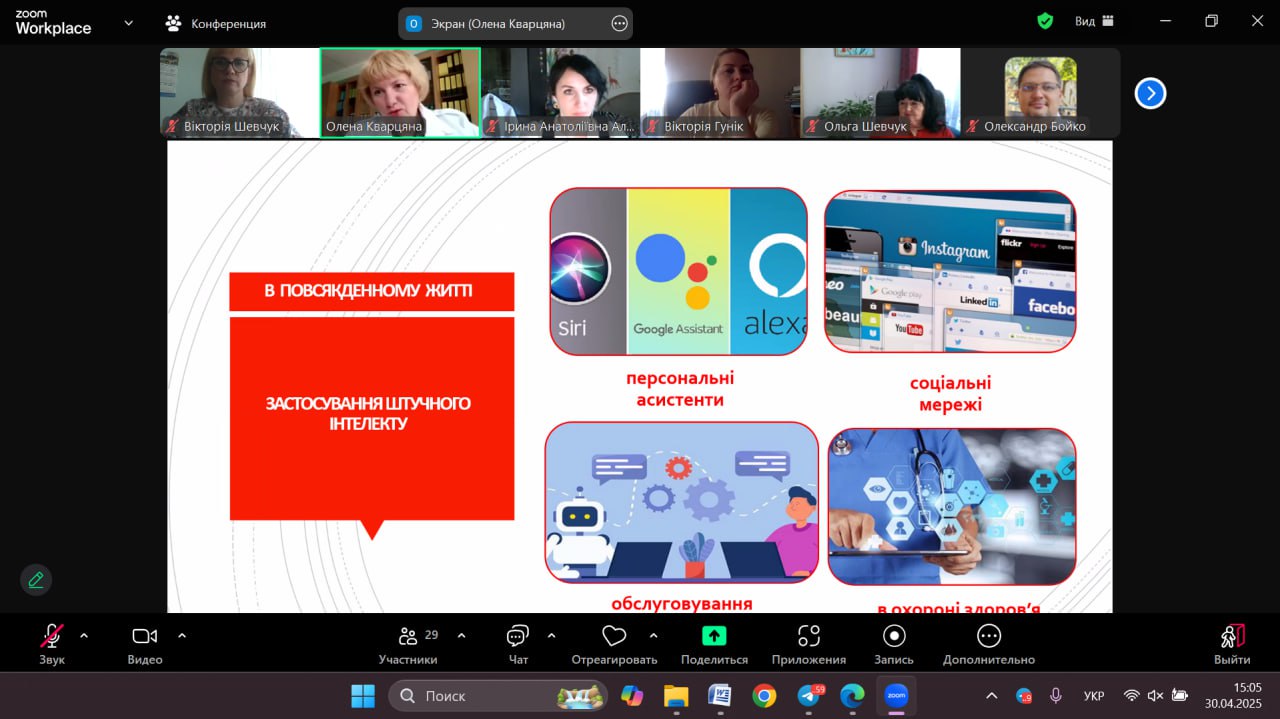Click the Отреагировать reactions heart icon

click(x=613, y=637)
